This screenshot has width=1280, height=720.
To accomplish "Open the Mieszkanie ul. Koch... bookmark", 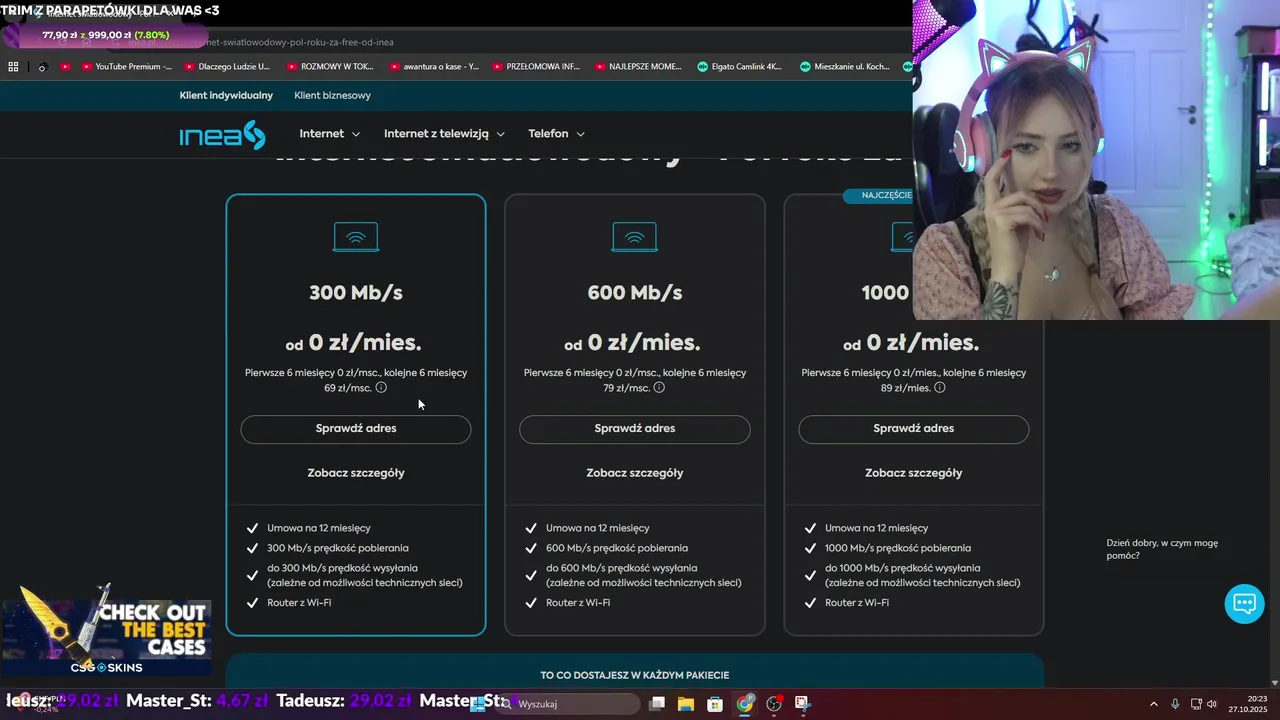I will pos(845,67).
